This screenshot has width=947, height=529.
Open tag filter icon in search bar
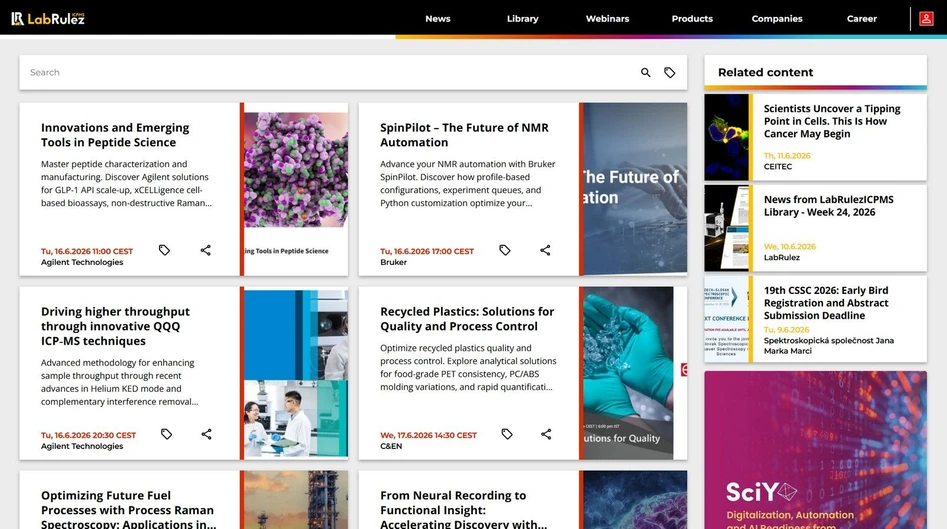click(670, 72)
